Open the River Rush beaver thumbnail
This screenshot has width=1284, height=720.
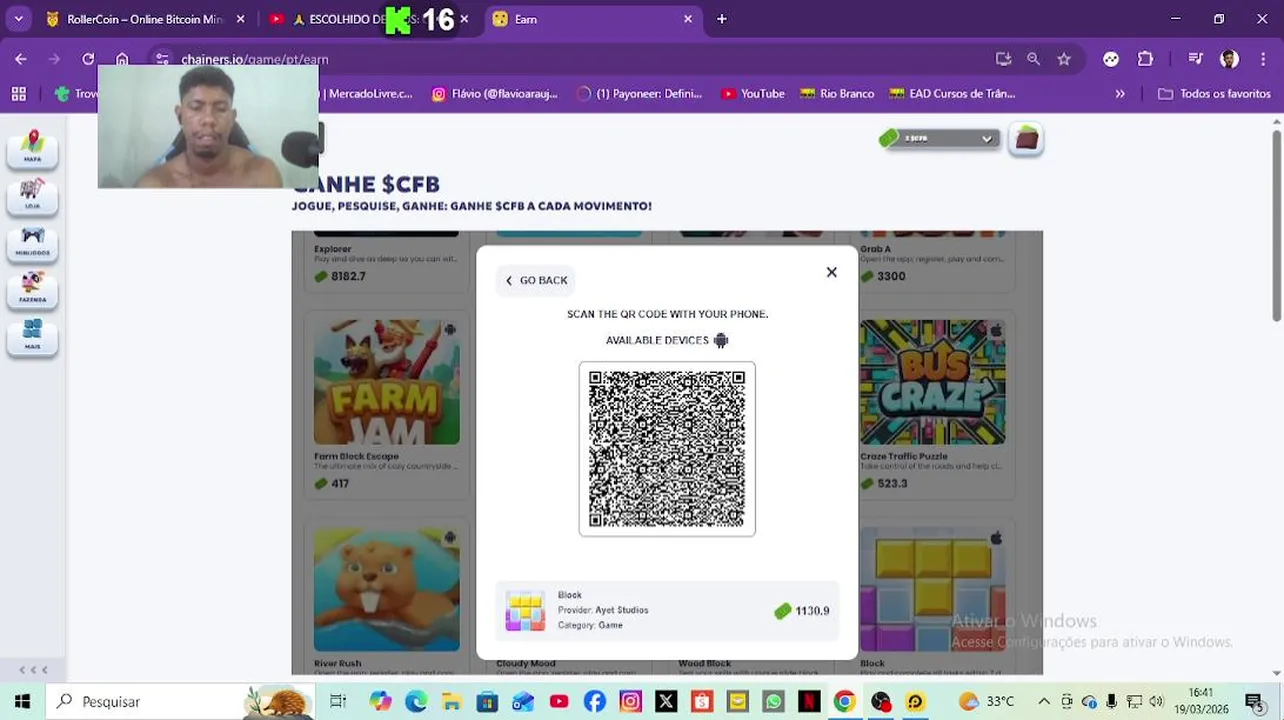(x=387, y=590)
